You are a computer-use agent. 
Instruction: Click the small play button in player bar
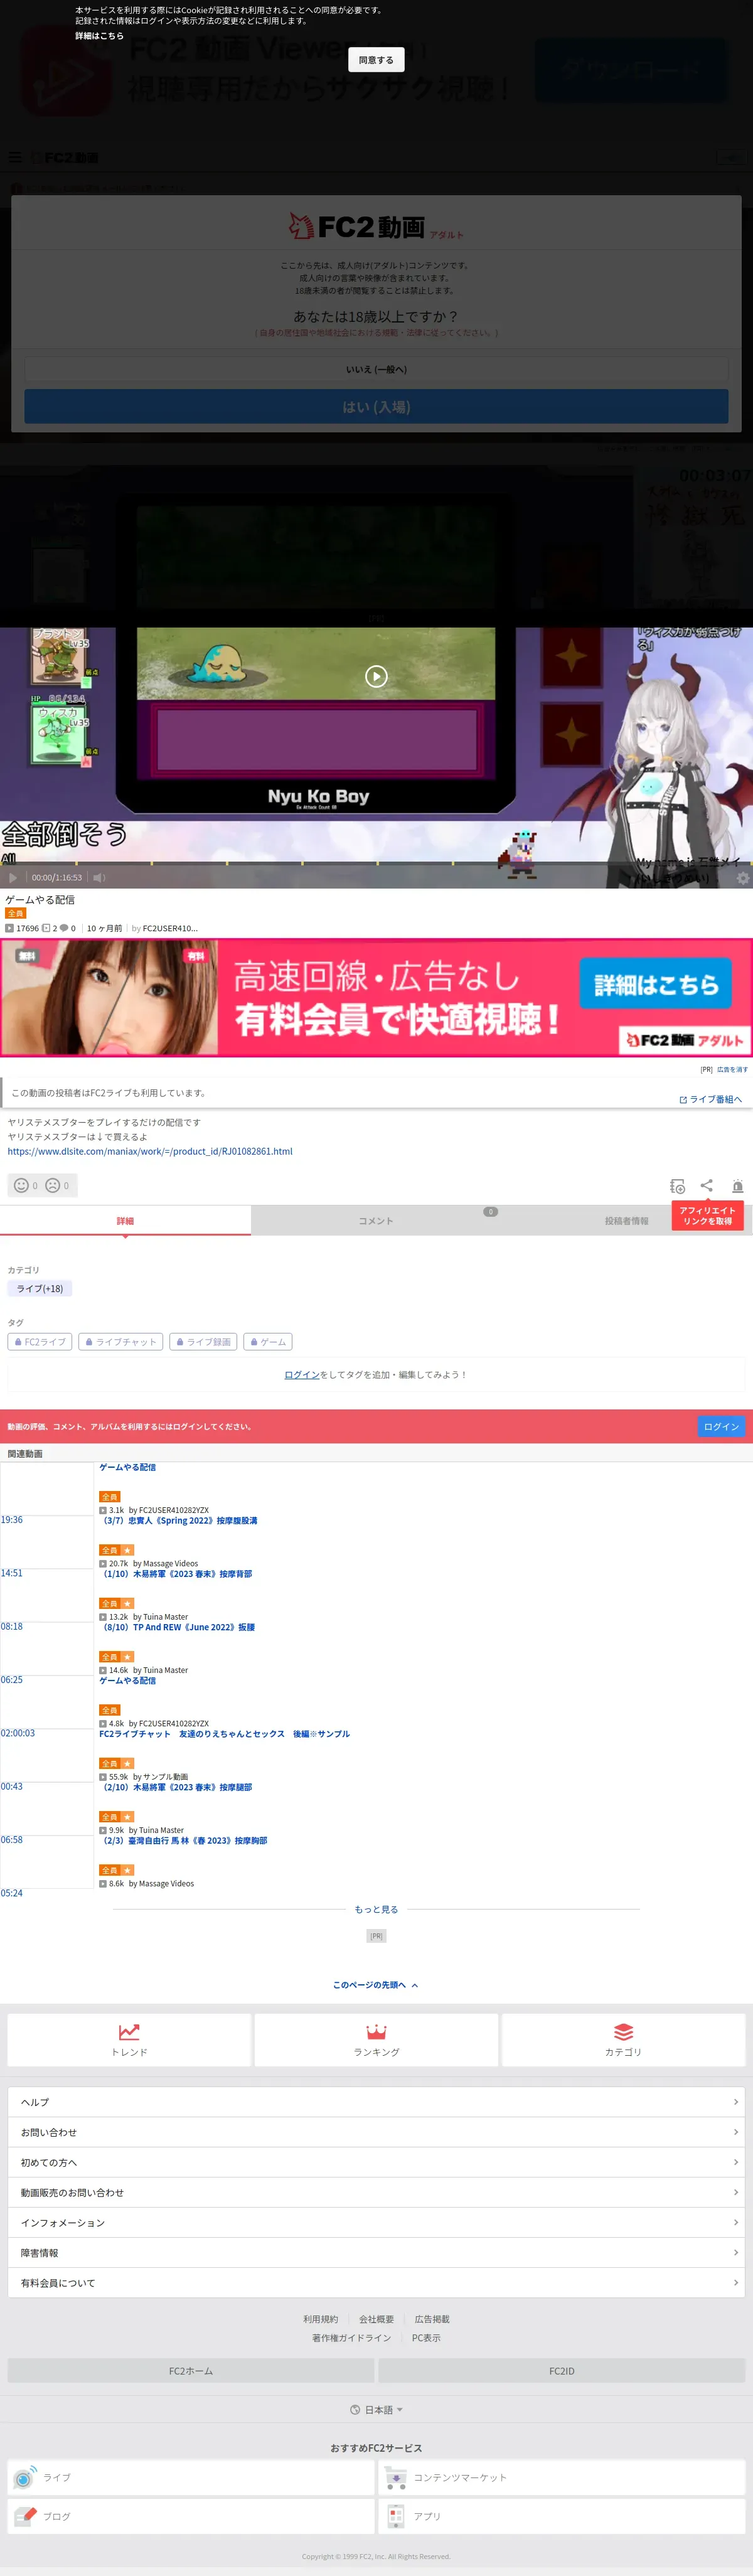tap(13, 877)
